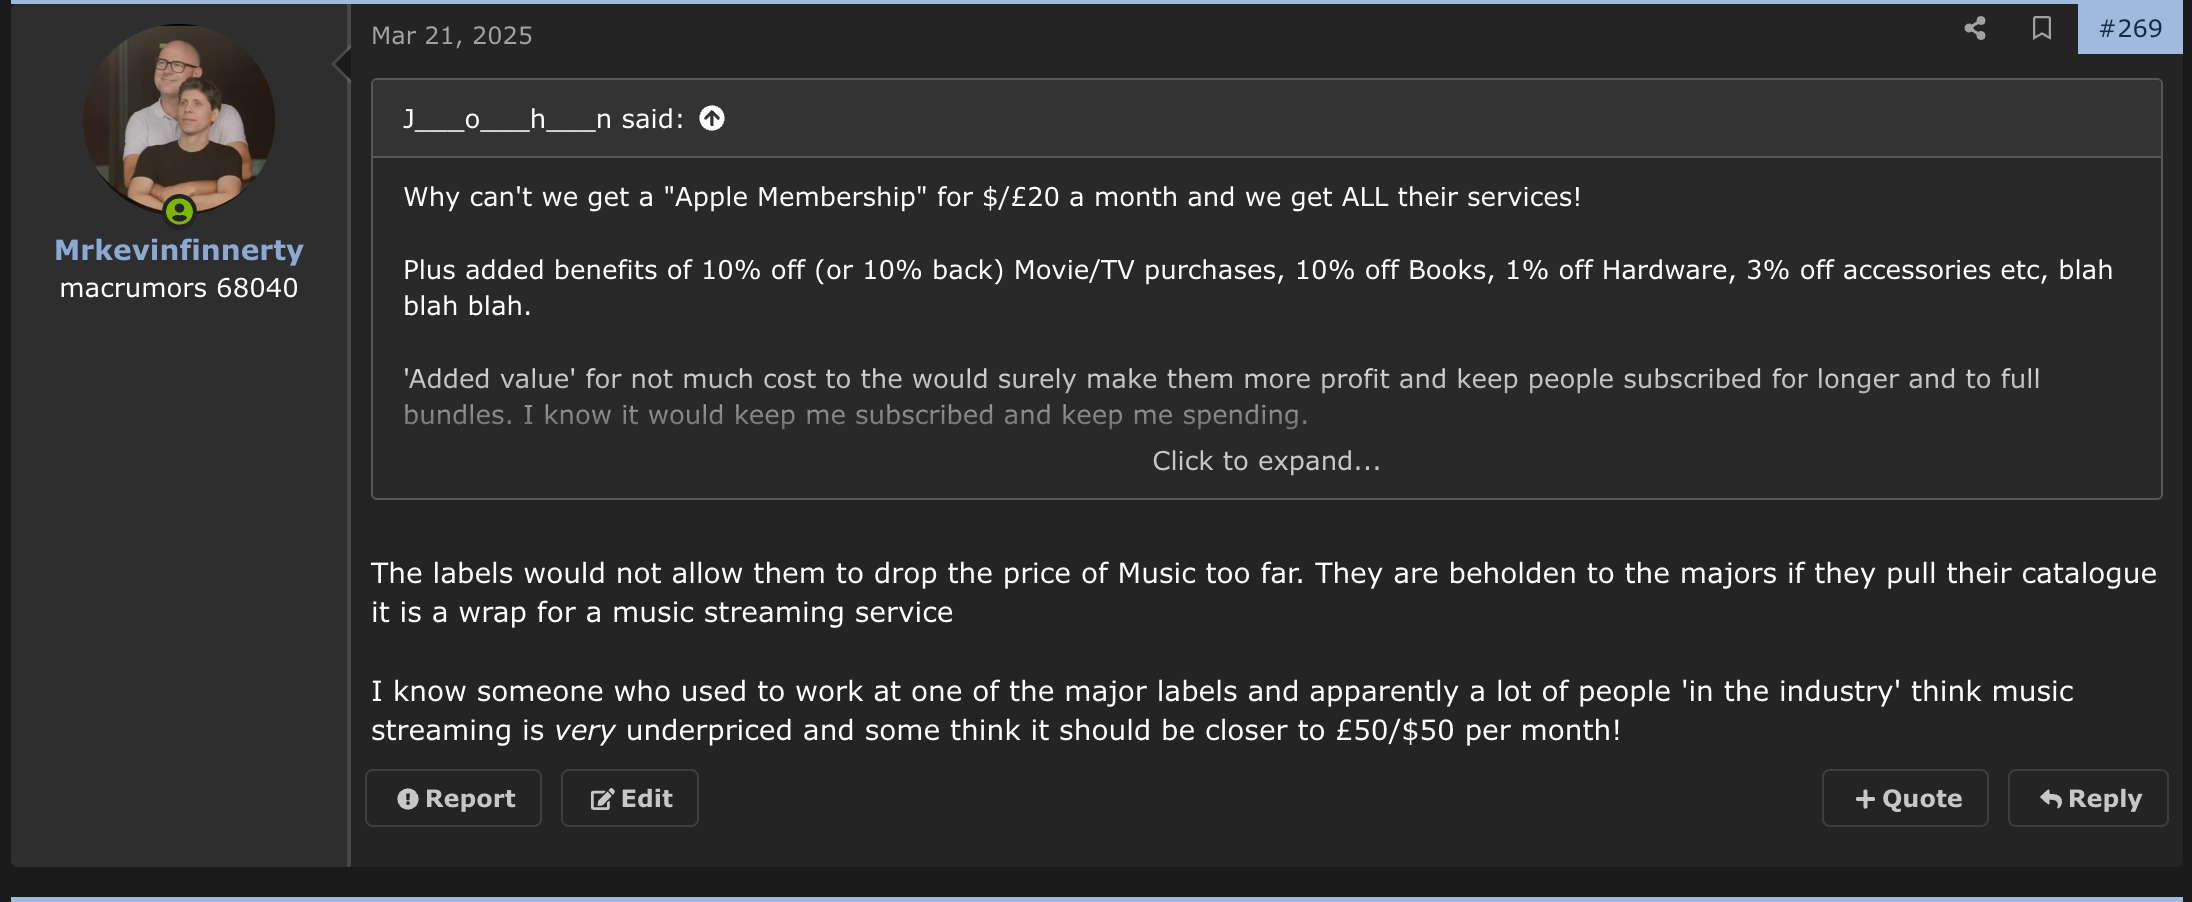2192x902 pixels.
Task: Click the 'J___o___h___n said:' quote header
Action: (x=543, y=119)
